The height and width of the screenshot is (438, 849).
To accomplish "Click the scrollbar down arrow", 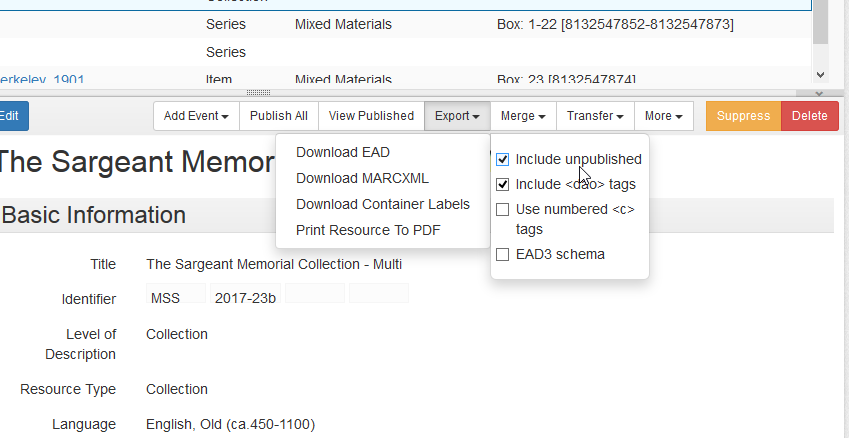I will click(821, 75).
